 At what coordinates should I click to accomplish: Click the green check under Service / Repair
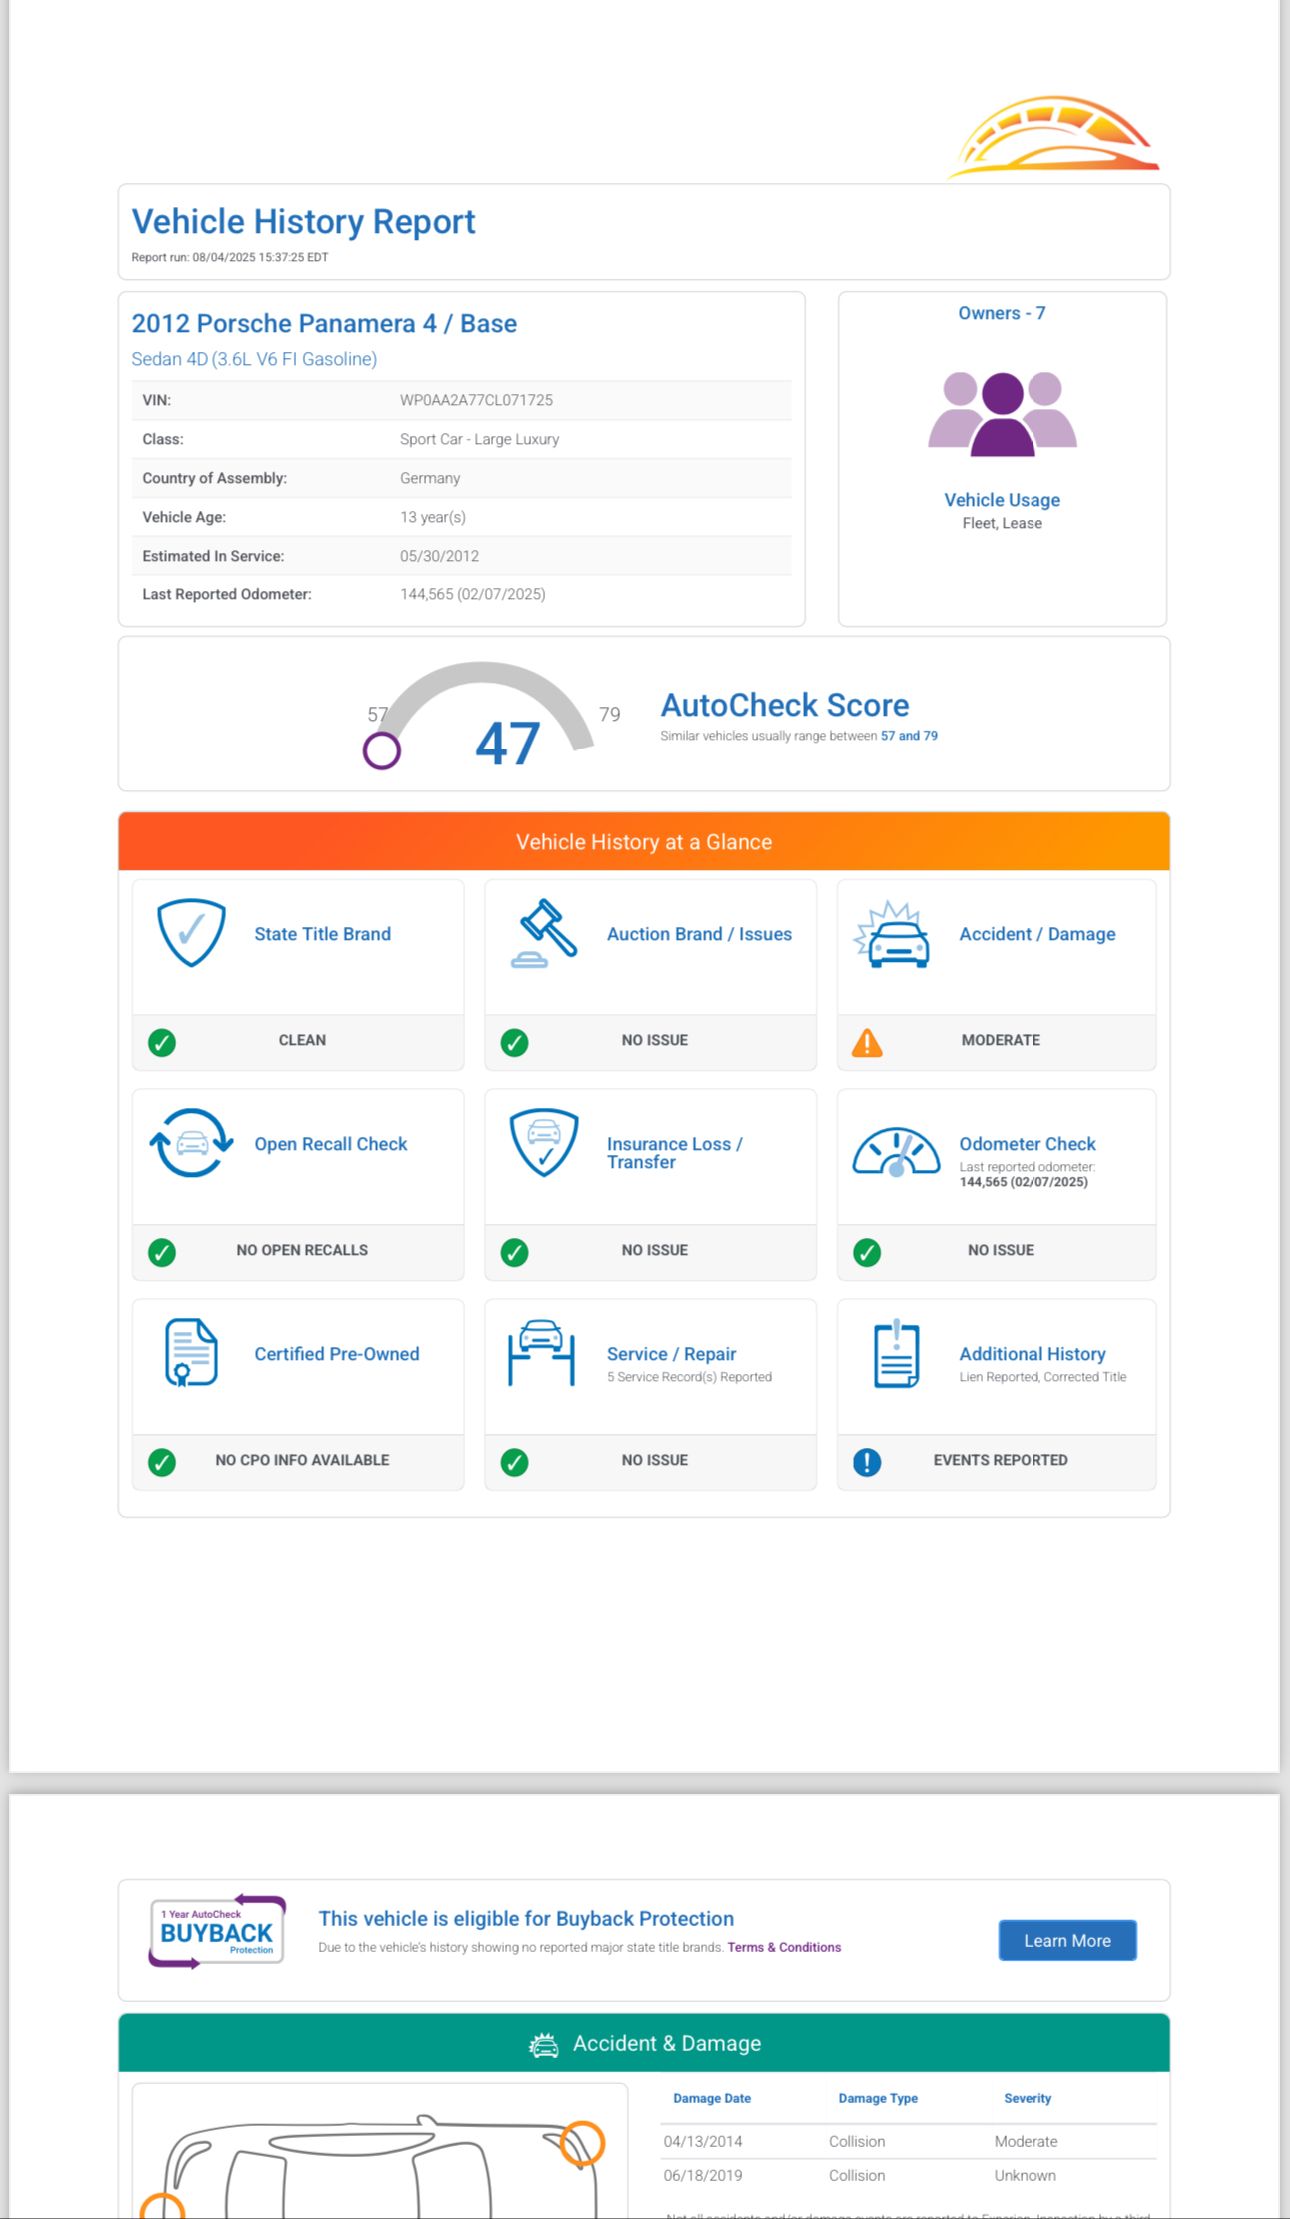click(x=515, y=1462)
